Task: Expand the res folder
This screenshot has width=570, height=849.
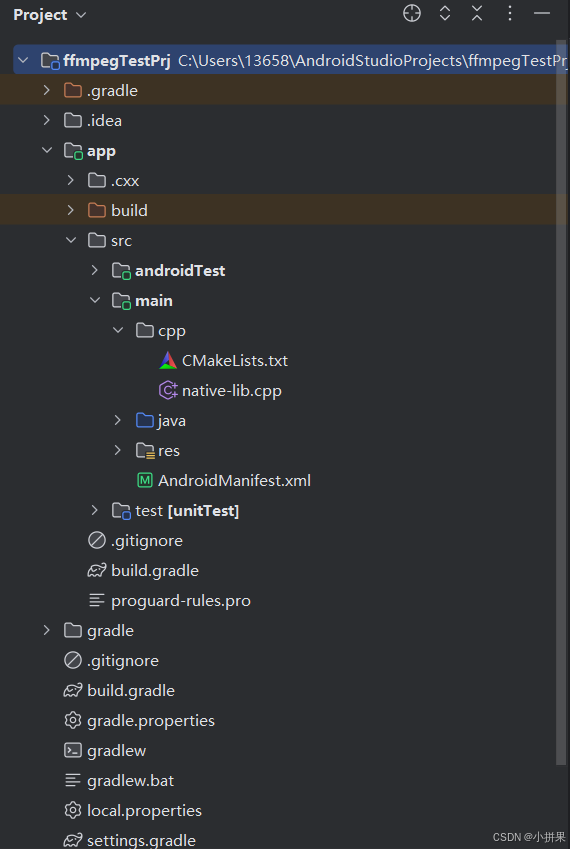Action: click(117, 450)
